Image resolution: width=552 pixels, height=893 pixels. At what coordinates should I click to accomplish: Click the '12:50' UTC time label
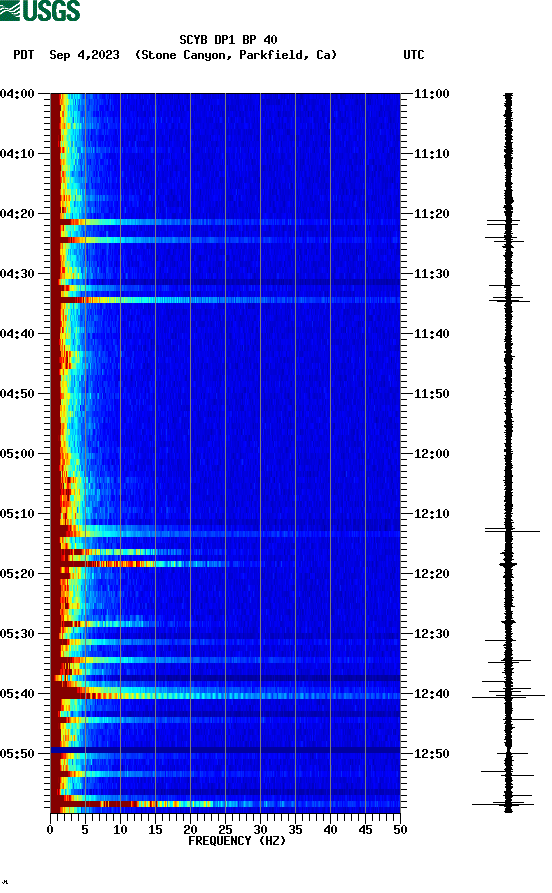(x=432, y=753)
